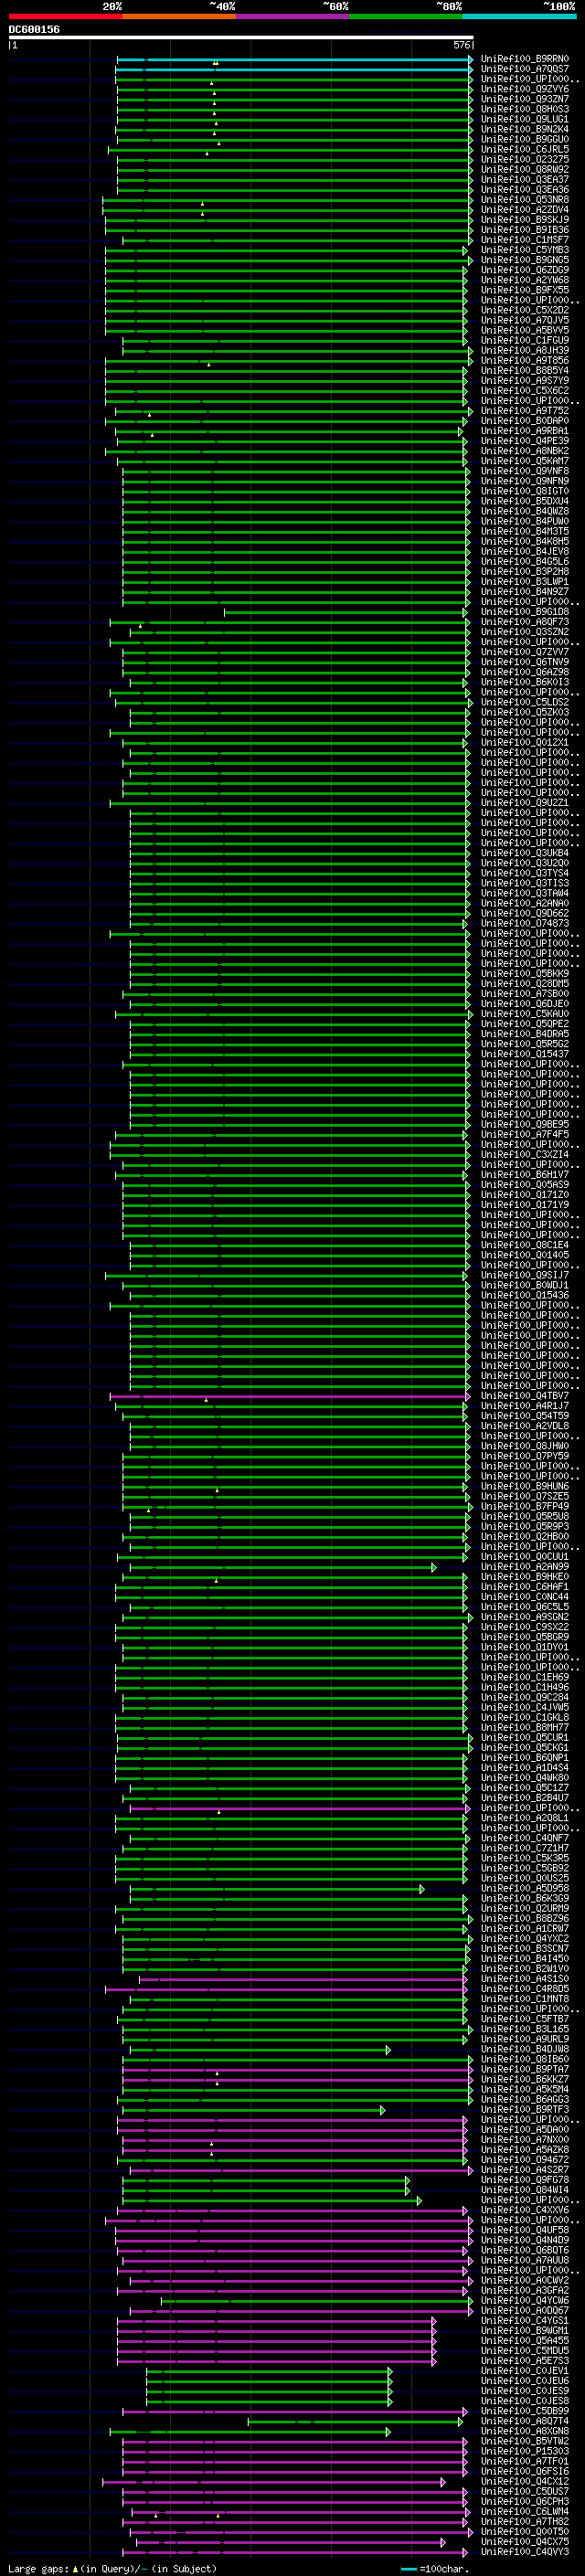
Task: Open UniRef100_C6HAF1 from the hit list
Action: [525, 1587]
